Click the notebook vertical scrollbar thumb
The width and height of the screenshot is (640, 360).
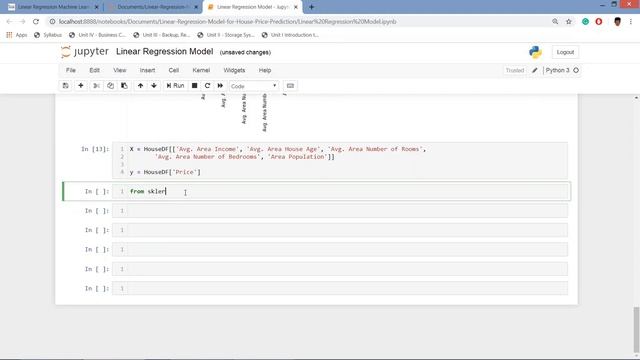click(636, 329)
